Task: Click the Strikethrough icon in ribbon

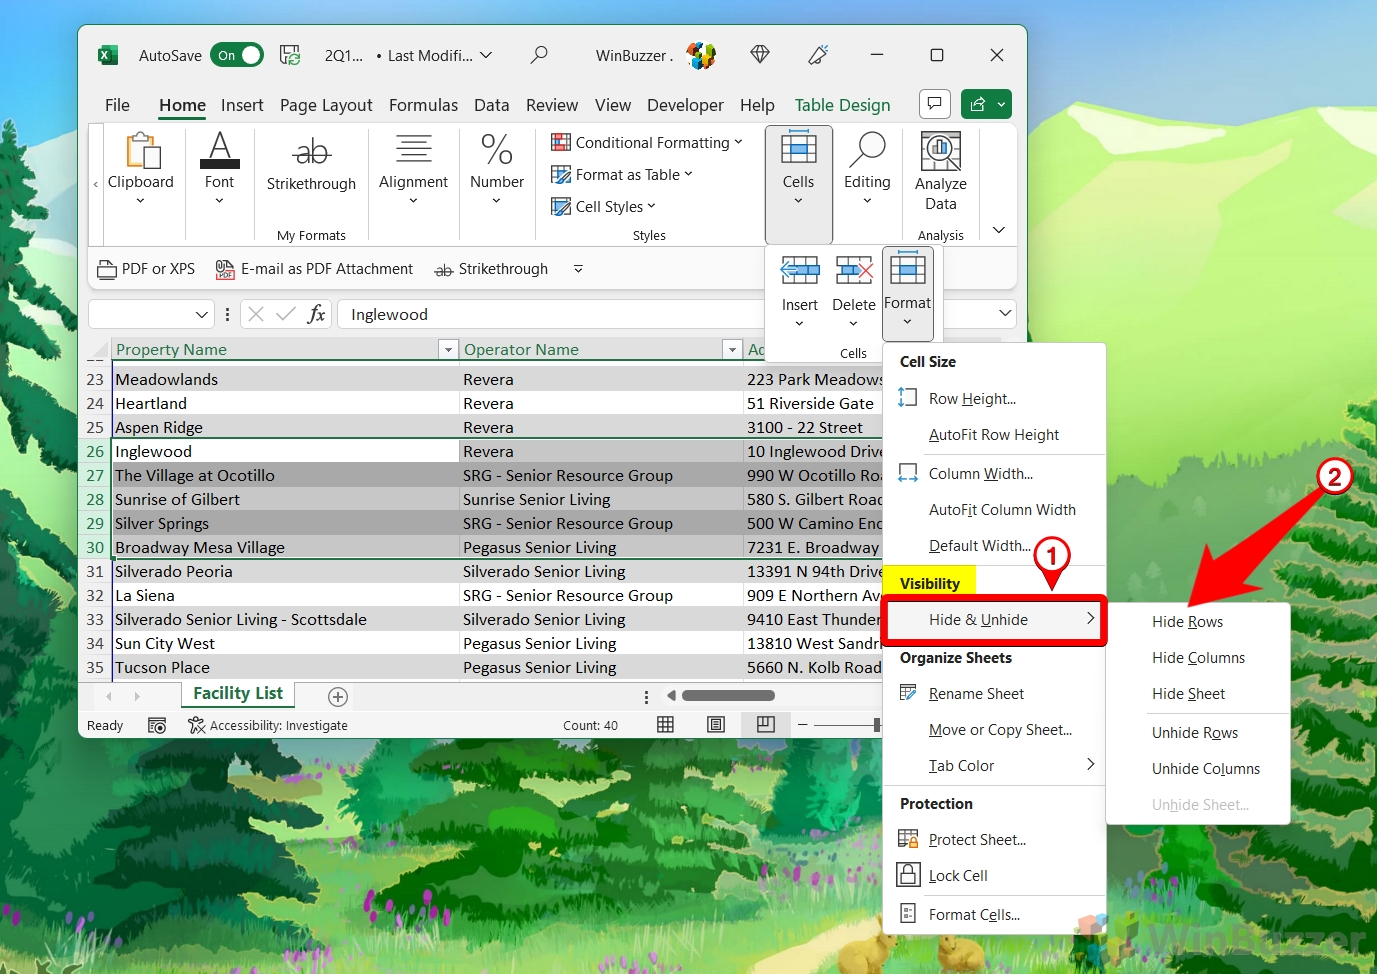Action: coord(311,152)
